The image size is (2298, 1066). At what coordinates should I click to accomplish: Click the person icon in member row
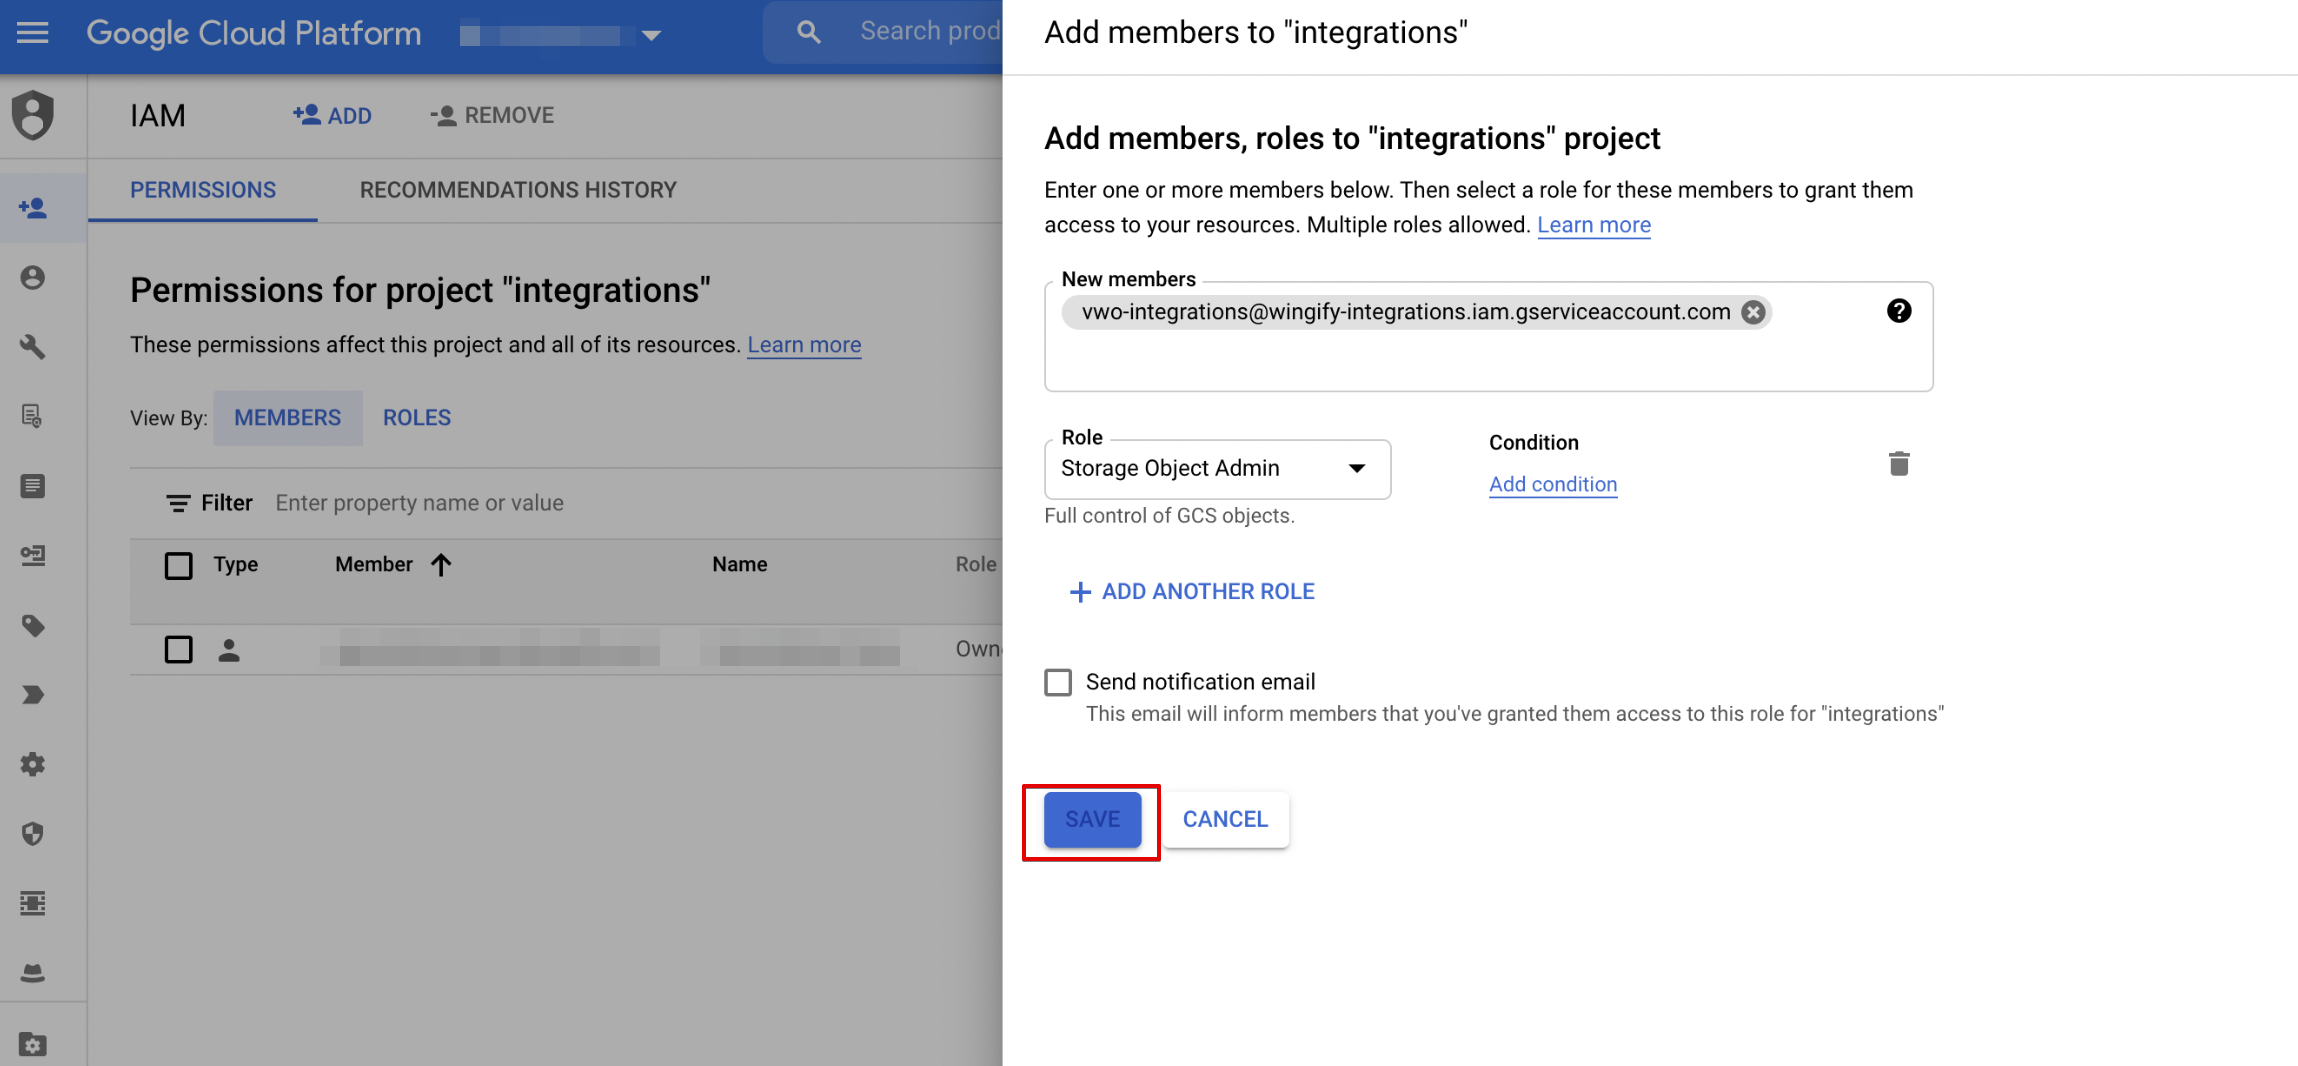[229, 650]
